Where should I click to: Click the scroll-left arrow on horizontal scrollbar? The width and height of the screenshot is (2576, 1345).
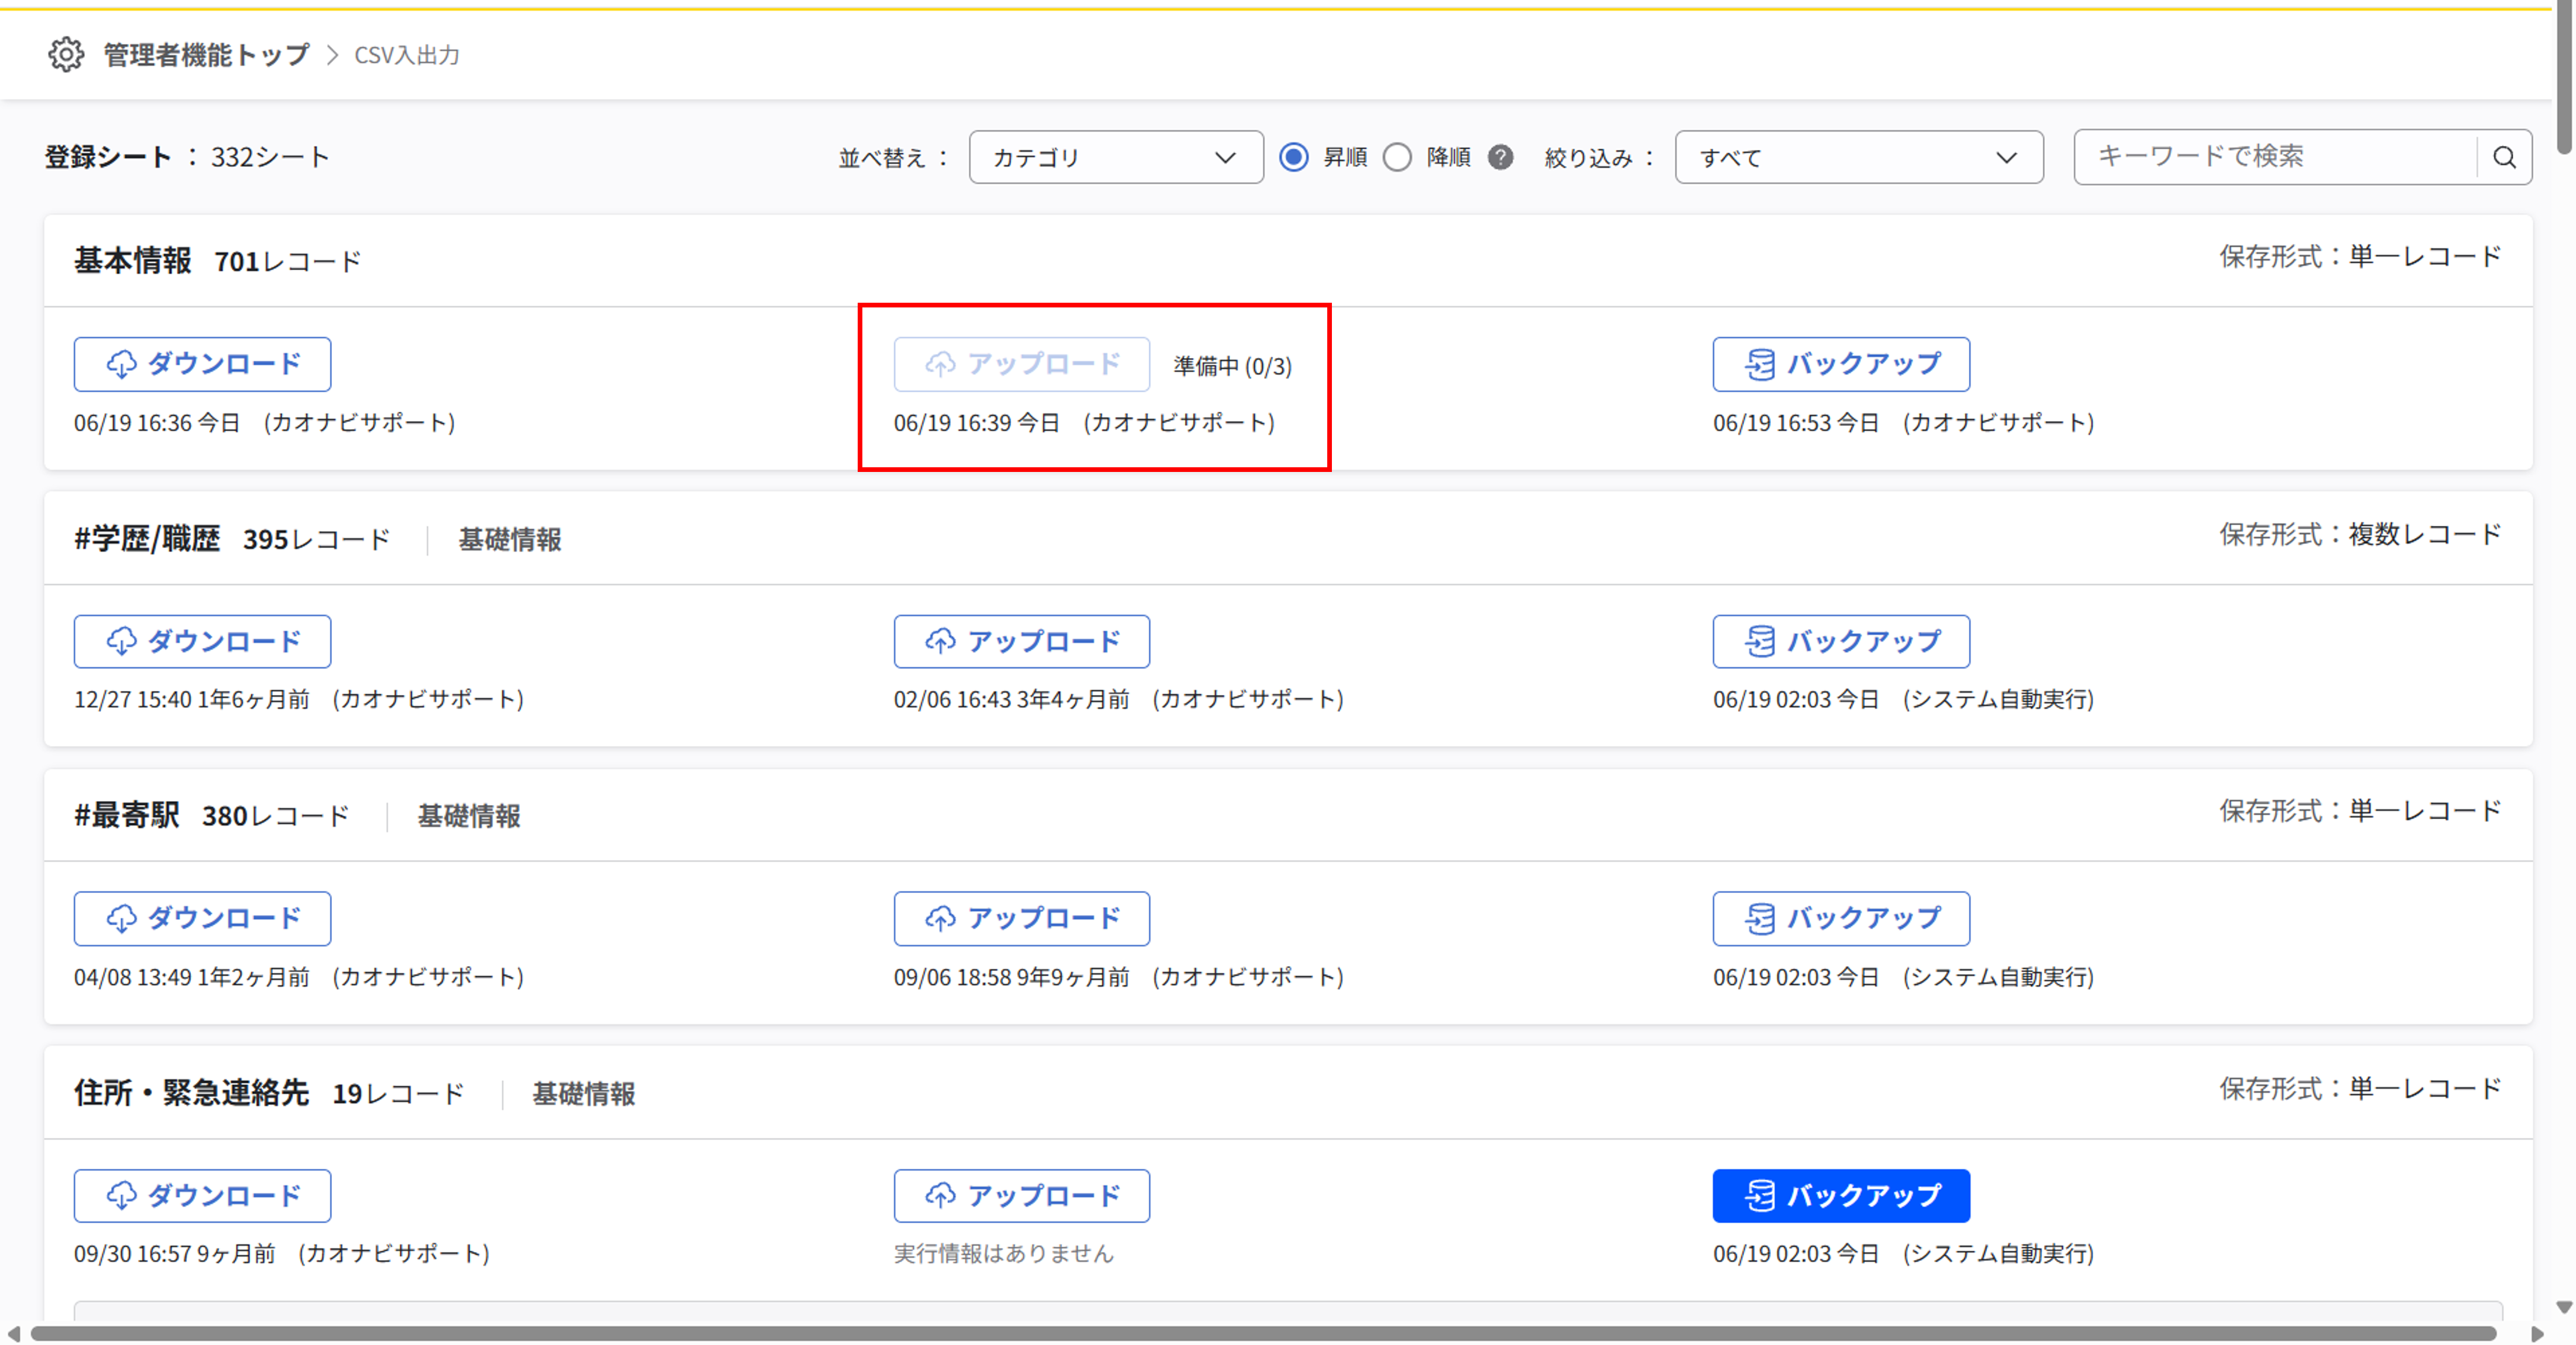coord(13,1334)
